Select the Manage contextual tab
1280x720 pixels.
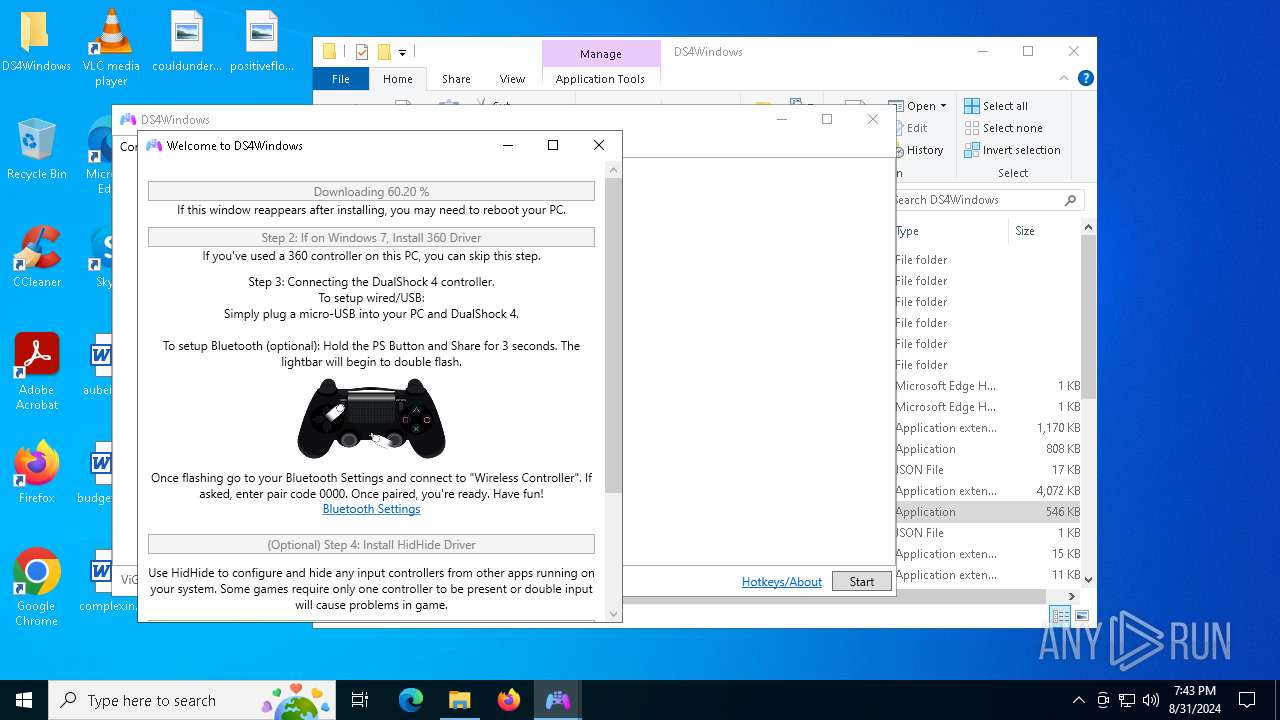click(600, 54)
